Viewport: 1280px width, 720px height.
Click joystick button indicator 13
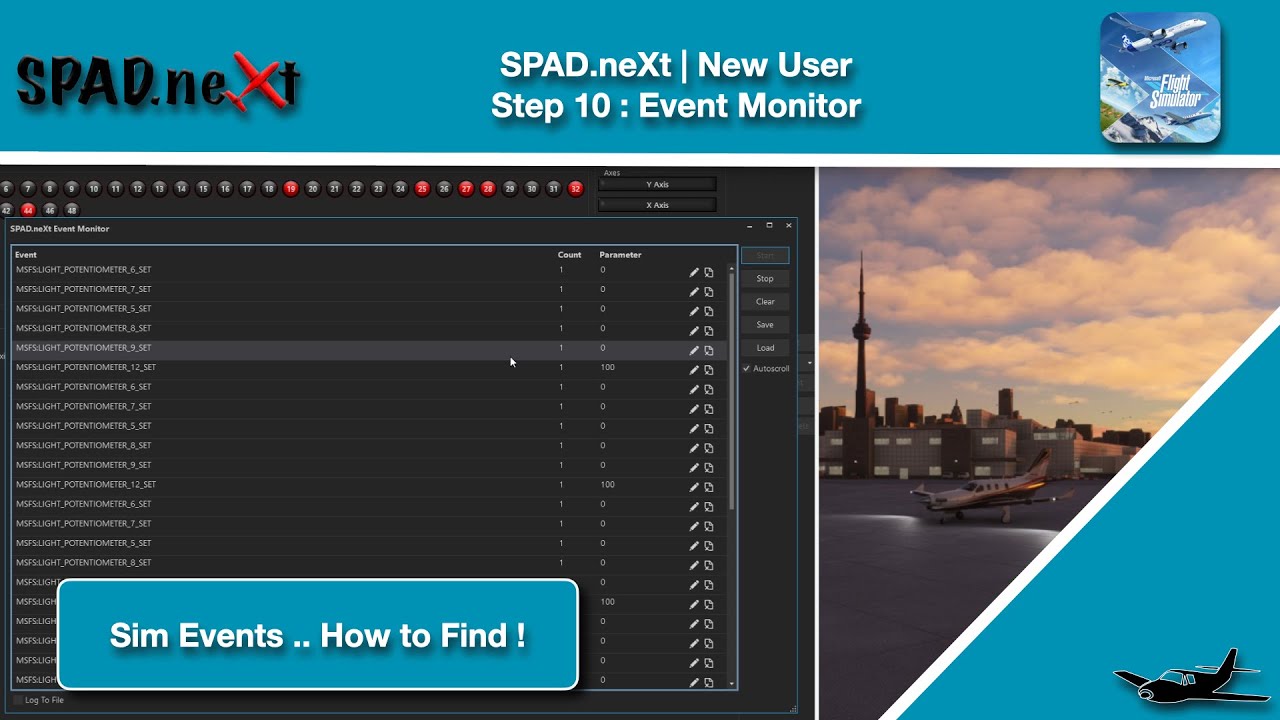[160, 188]
